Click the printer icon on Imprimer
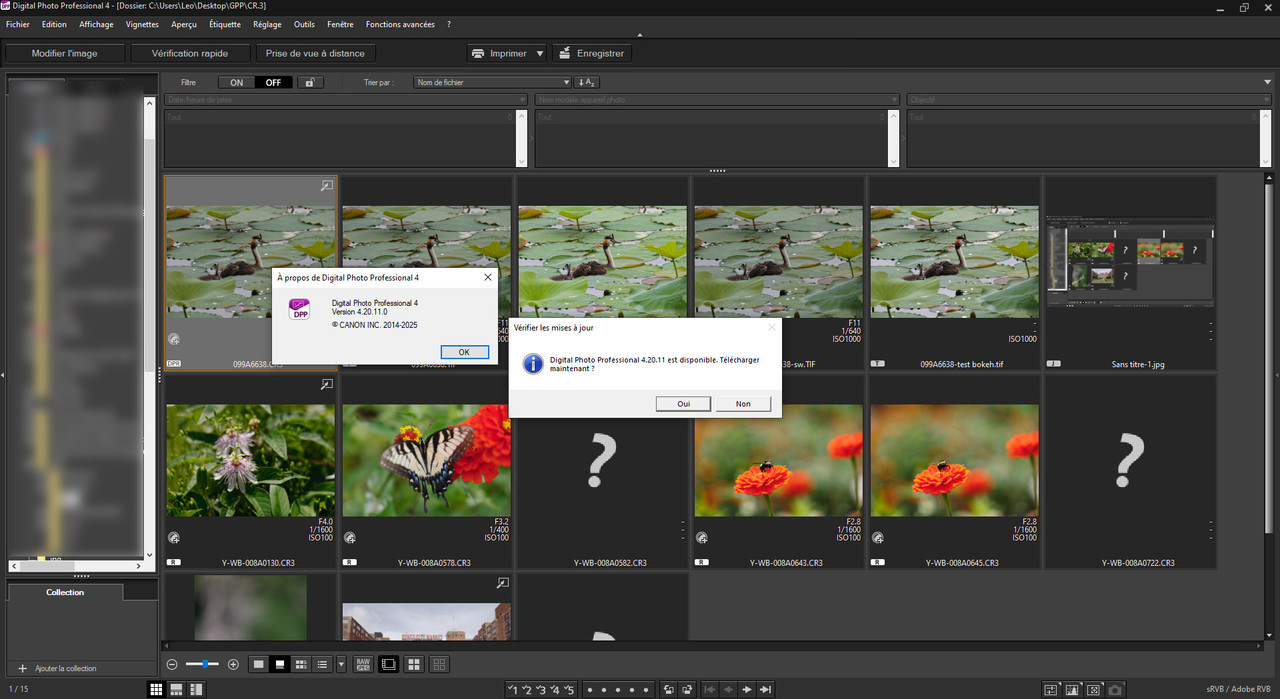Image resolution: width=1280 pixels, height=699 pixels. 478,53
